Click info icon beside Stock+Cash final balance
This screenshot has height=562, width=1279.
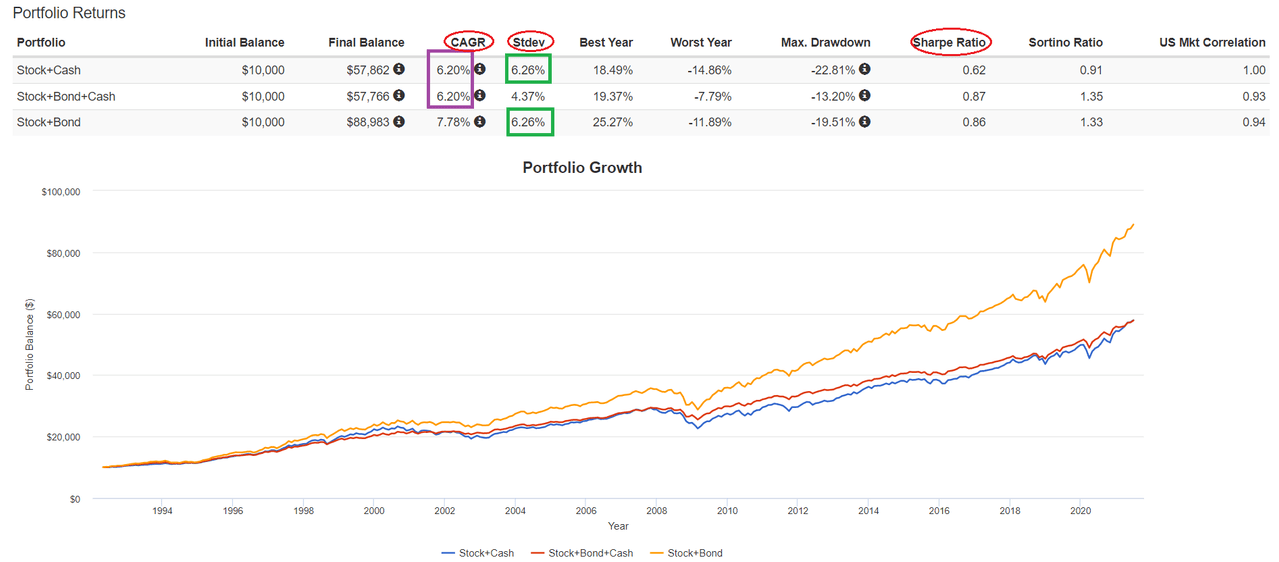click(x=399, y=70)
